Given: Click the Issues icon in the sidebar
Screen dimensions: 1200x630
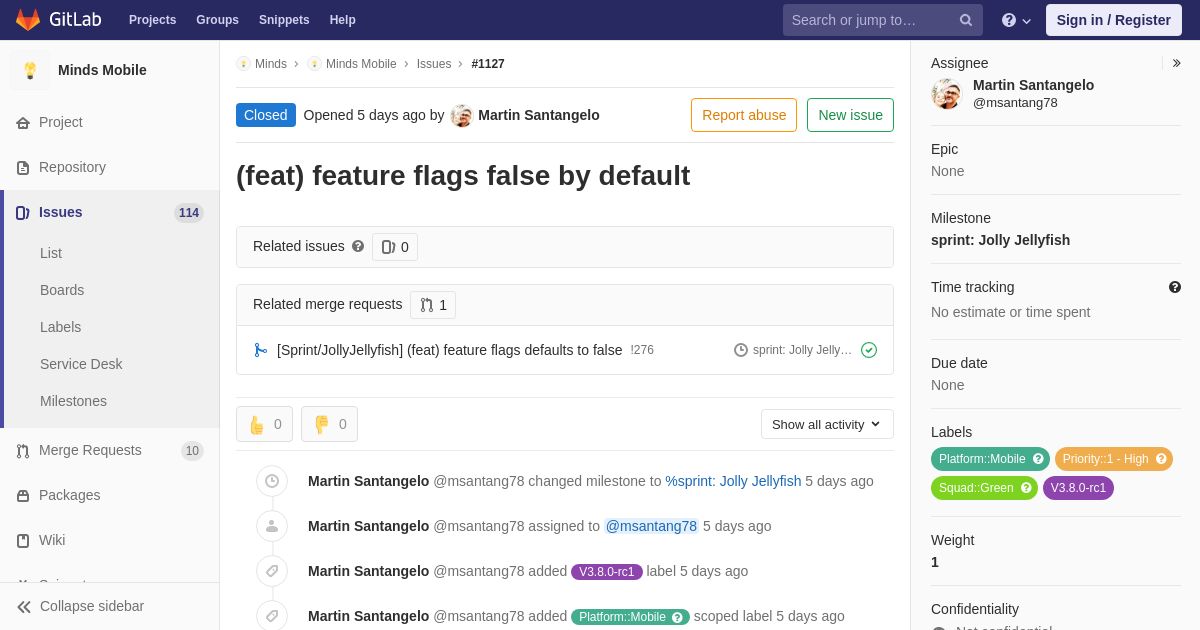Looking at the screenshot, I should click(23, 212).
